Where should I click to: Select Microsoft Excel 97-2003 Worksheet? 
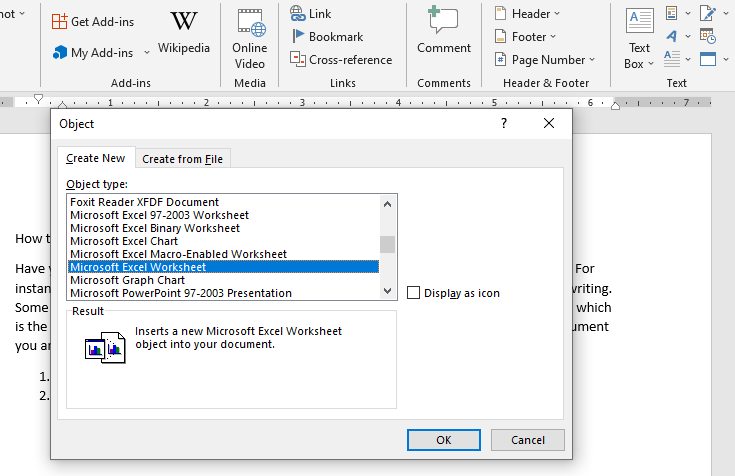223,215
